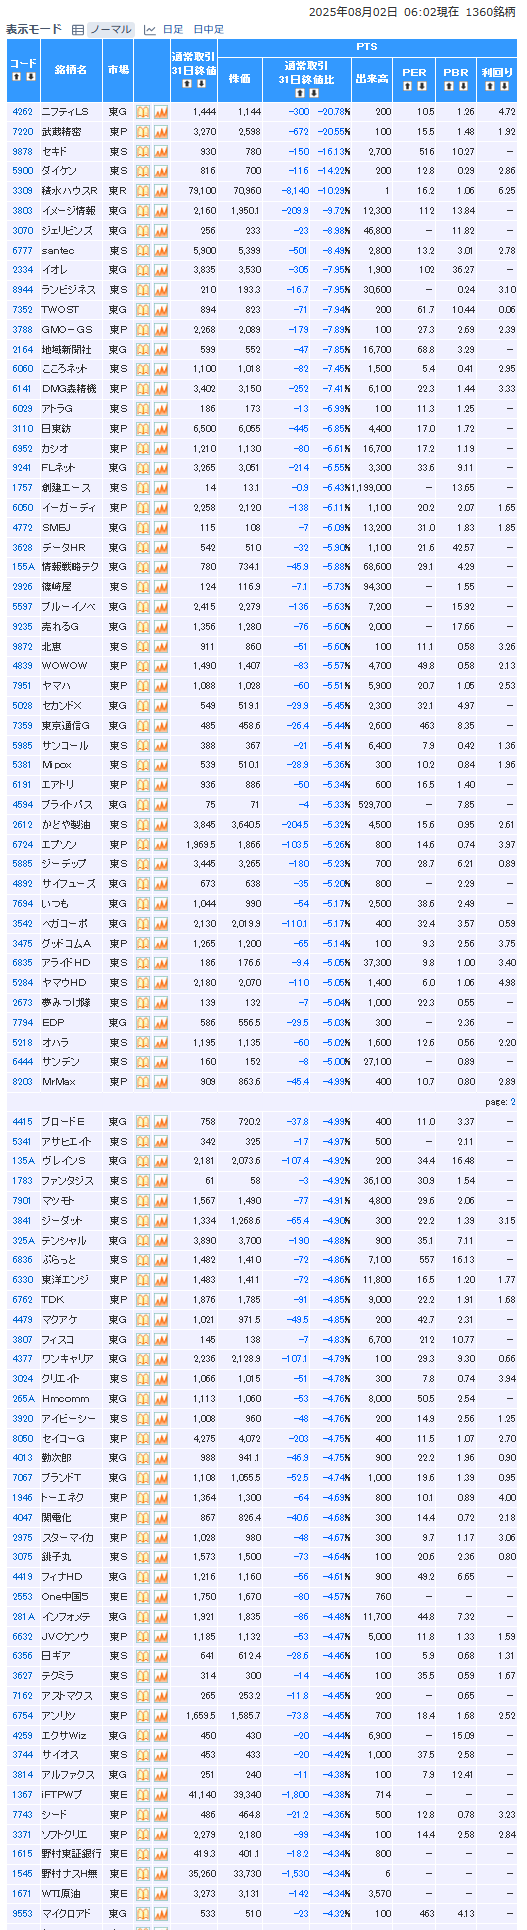Open the chart icon for JVCケンウ
The image size is (527, 1930).
click(x=160, y=1636)
